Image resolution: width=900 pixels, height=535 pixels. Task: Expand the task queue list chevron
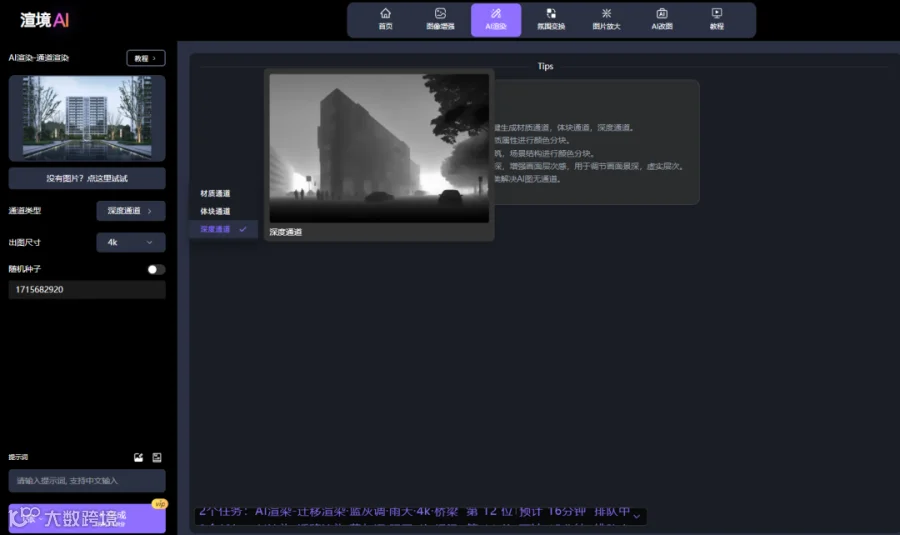(x=637, y=516)
